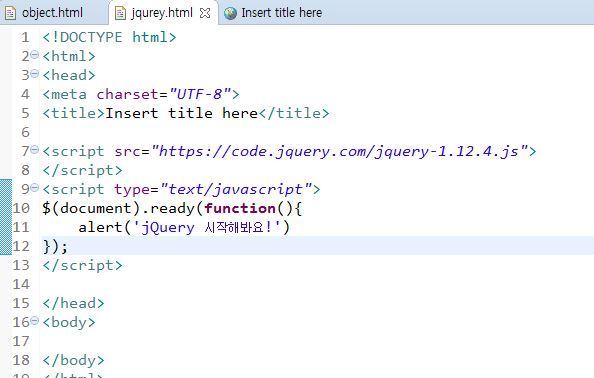Click the DOCTYPE html declaration text
Screen dimensions: 594x378
pyautogui.click(x=109, y=37)
